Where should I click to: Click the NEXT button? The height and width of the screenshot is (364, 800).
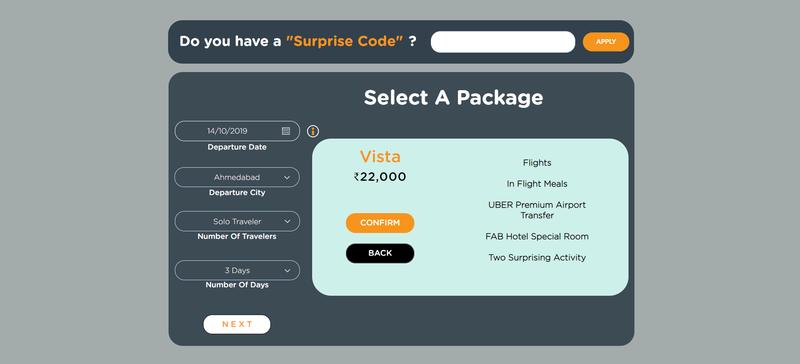pos(237,324)
